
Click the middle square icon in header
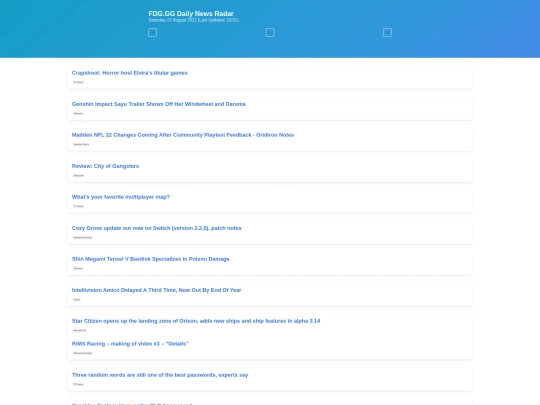[270, 33]
